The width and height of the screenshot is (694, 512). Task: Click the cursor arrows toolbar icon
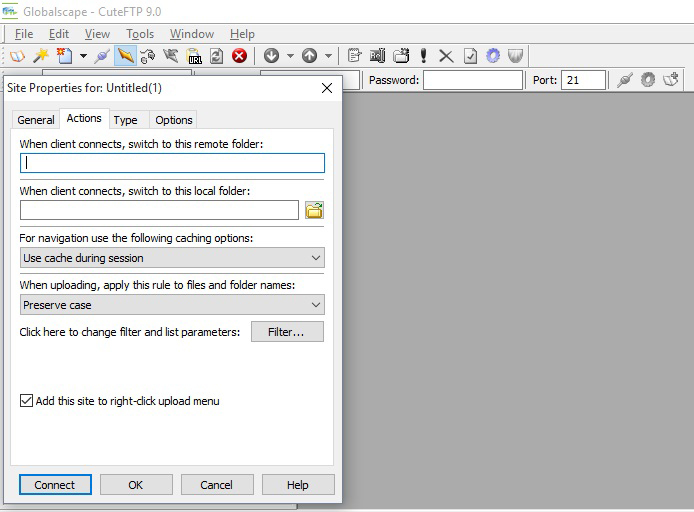click(170, 56)
